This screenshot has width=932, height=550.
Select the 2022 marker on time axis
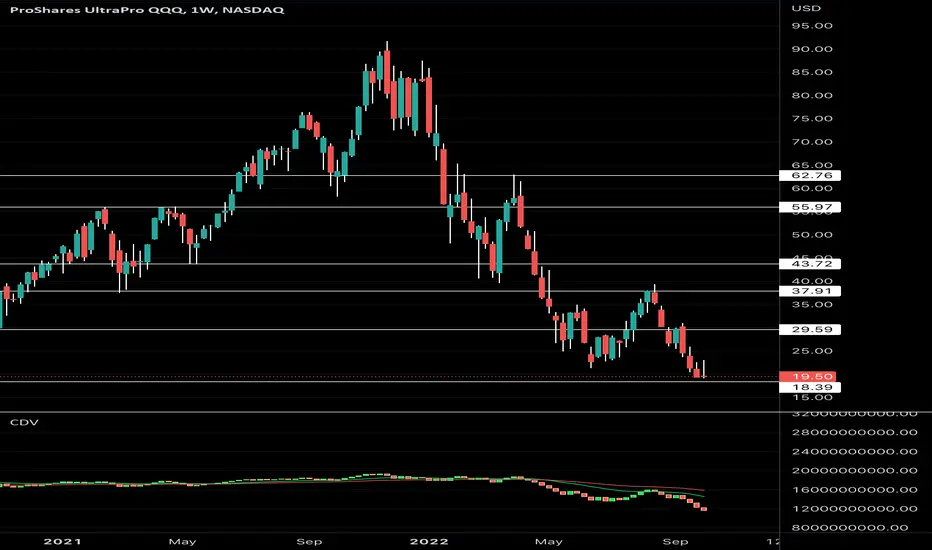click(430, 542)
